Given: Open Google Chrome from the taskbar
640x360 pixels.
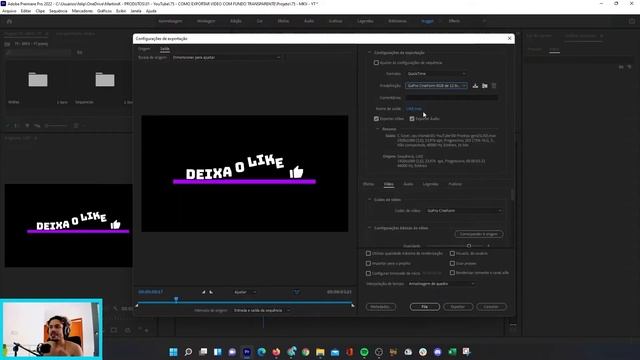Looking at the screenshot, I should [306, 352].
